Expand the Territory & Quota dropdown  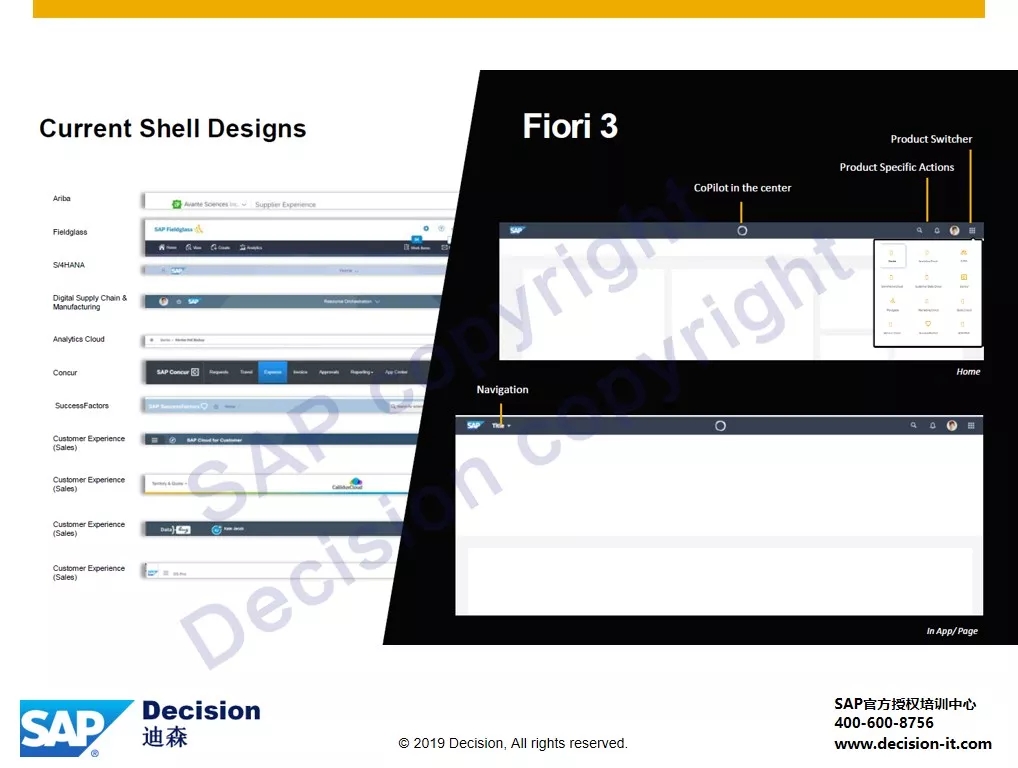[x=169, y=484]
